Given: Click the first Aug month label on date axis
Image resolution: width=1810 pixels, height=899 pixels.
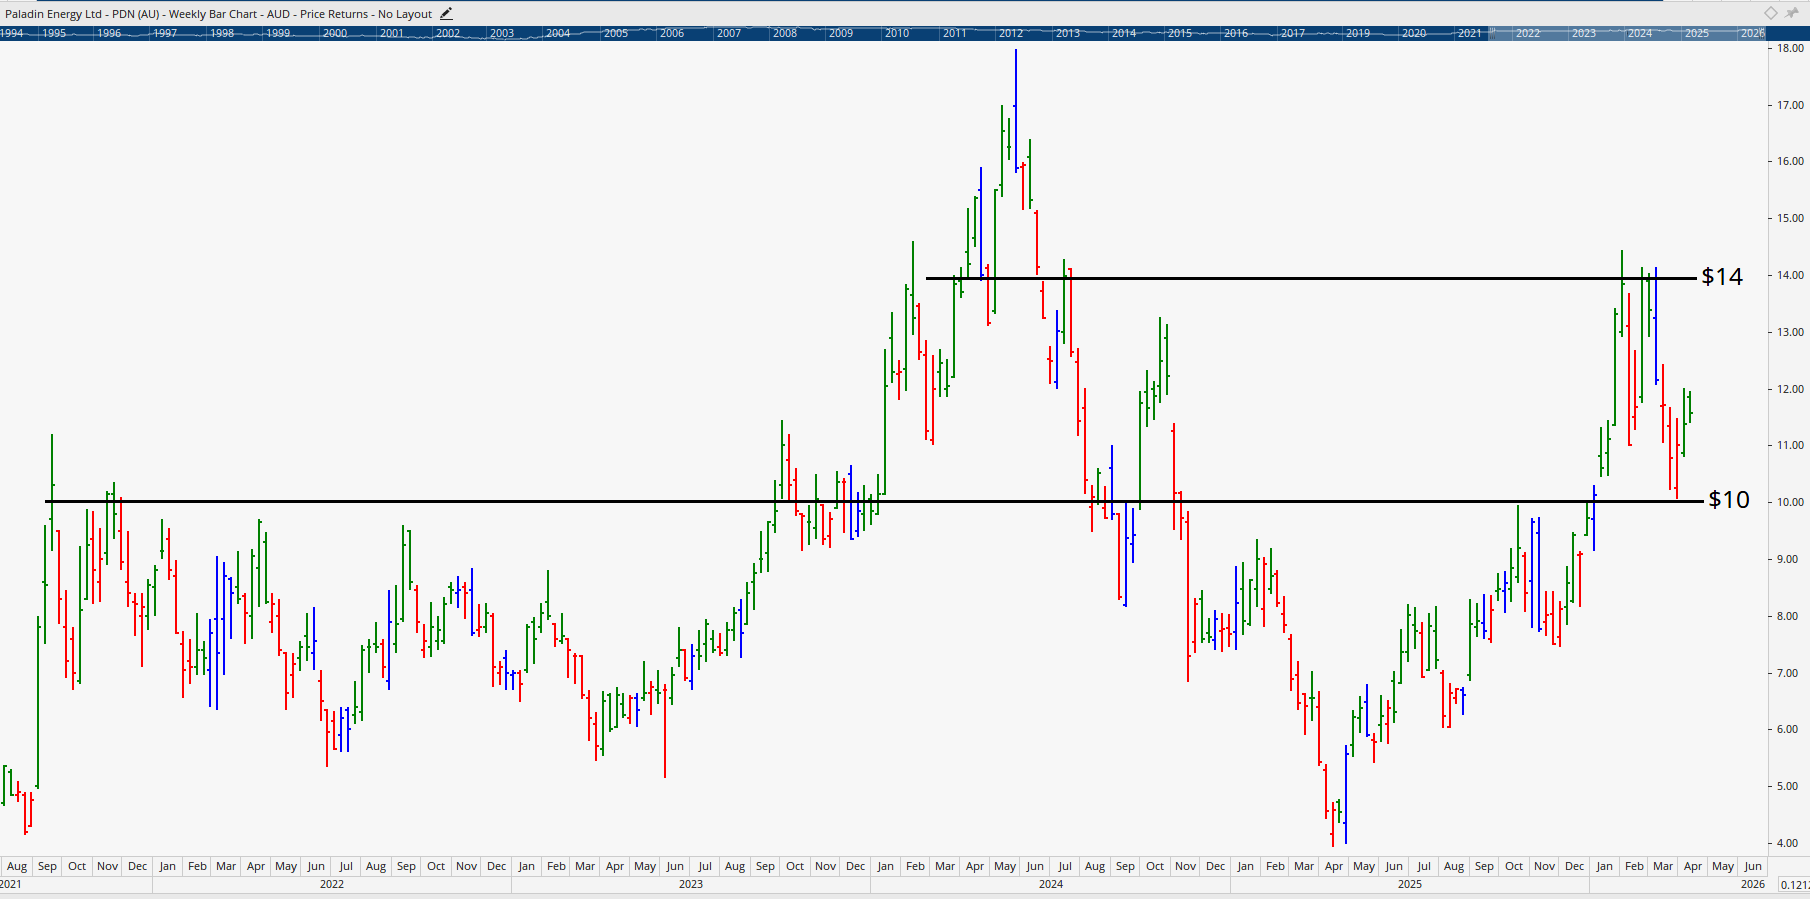Looking at the screenshot, I should click(x=17, y=866).
